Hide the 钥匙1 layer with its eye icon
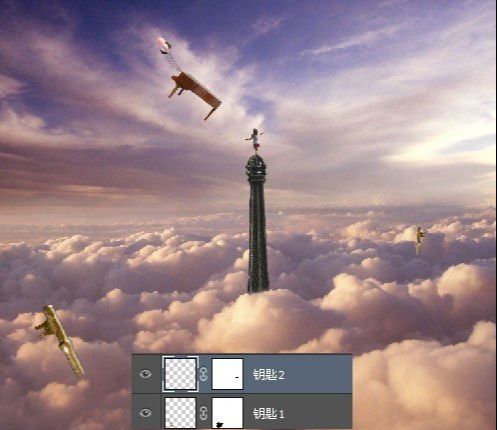497x430 pixels. point(145,413)
